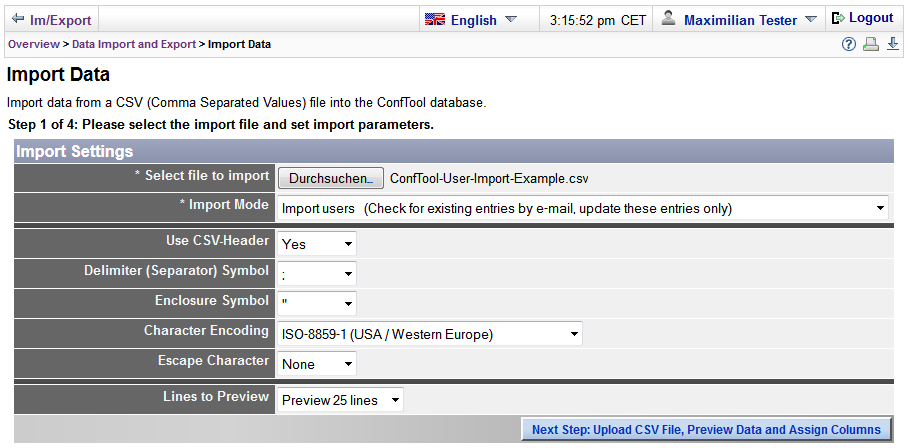908x448 pixels.
Task: Click the Logout link
Action: tap(871, 18)
